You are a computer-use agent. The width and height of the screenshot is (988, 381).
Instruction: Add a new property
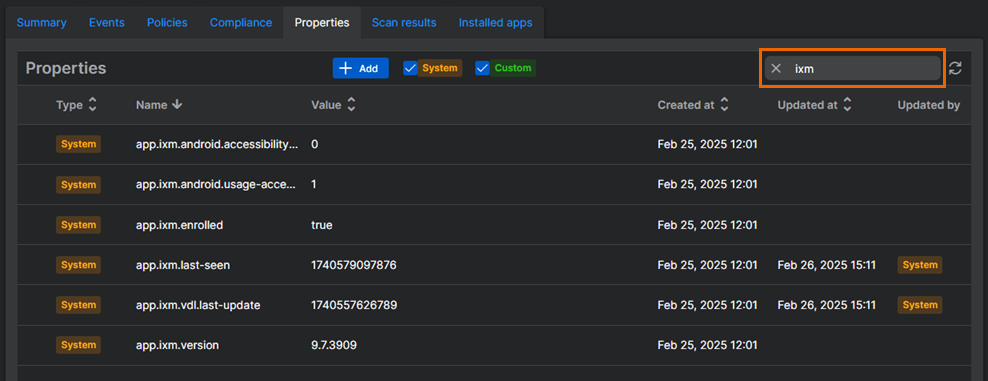pos(360,68)
